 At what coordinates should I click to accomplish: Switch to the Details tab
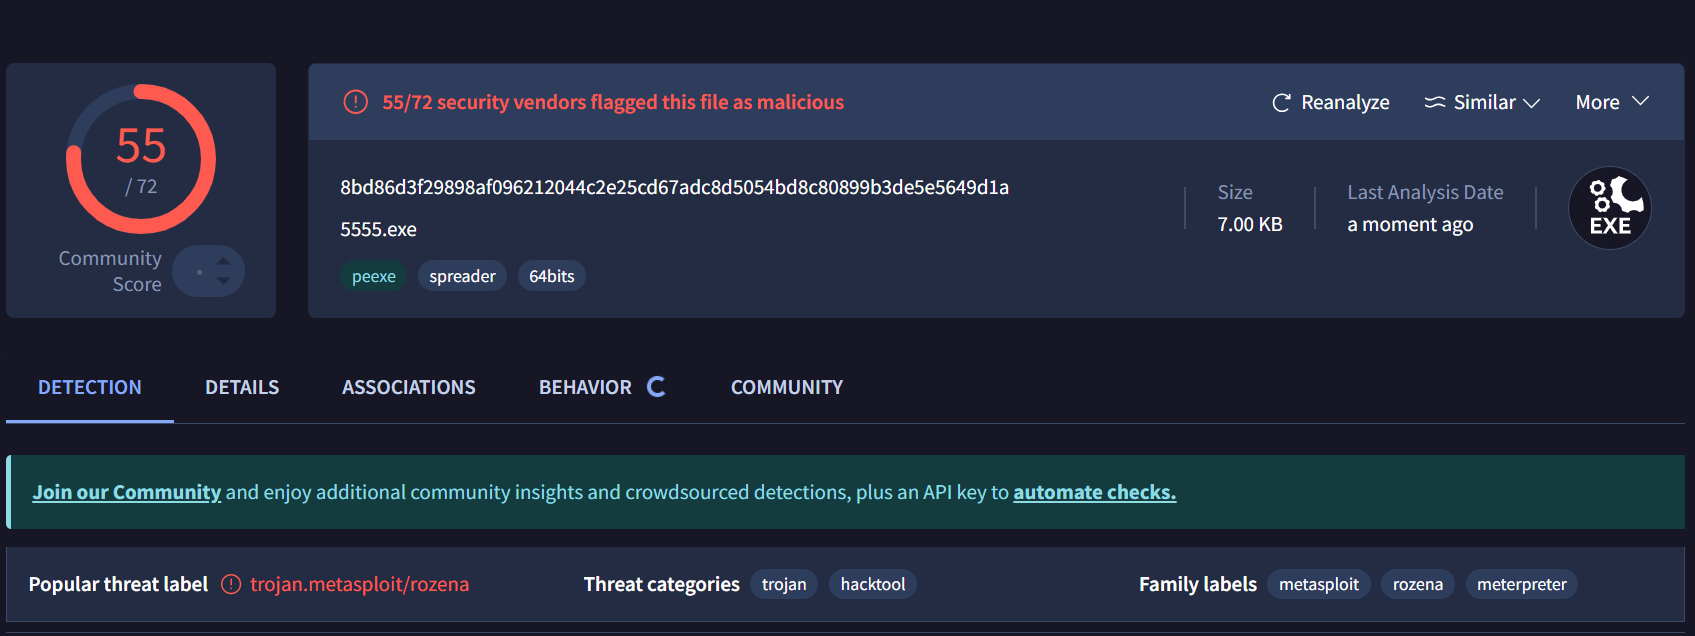point(242,387)
